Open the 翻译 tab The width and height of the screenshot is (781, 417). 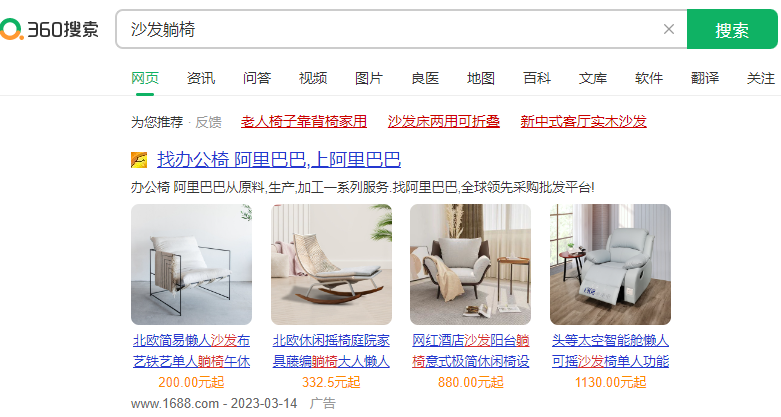pos(705,78)
